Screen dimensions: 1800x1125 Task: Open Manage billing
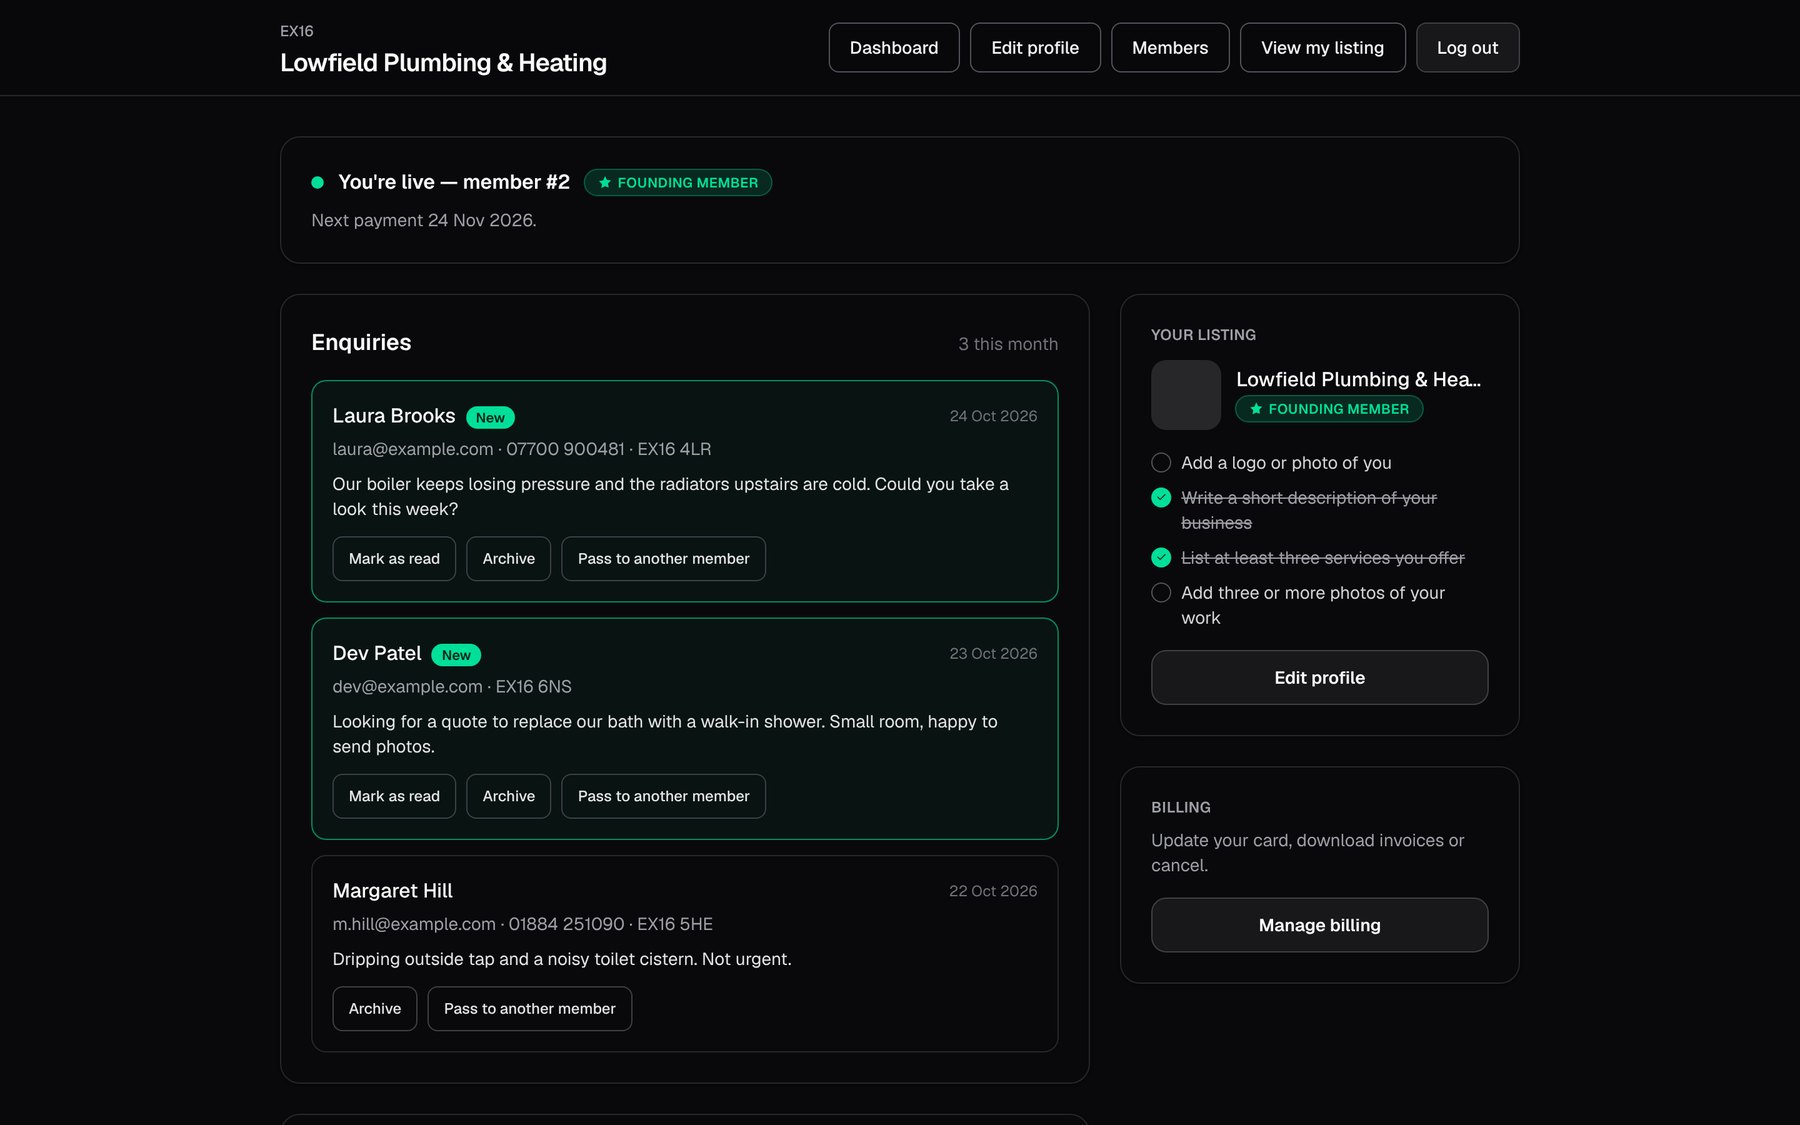coord(1319,925)
